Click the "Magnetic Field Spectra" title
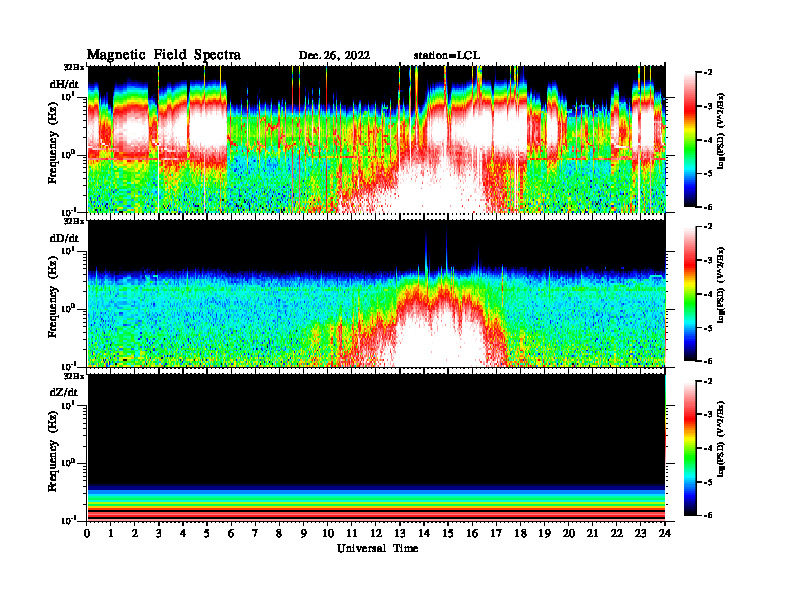Screen dimensions: 792x612 pos(164,55)
